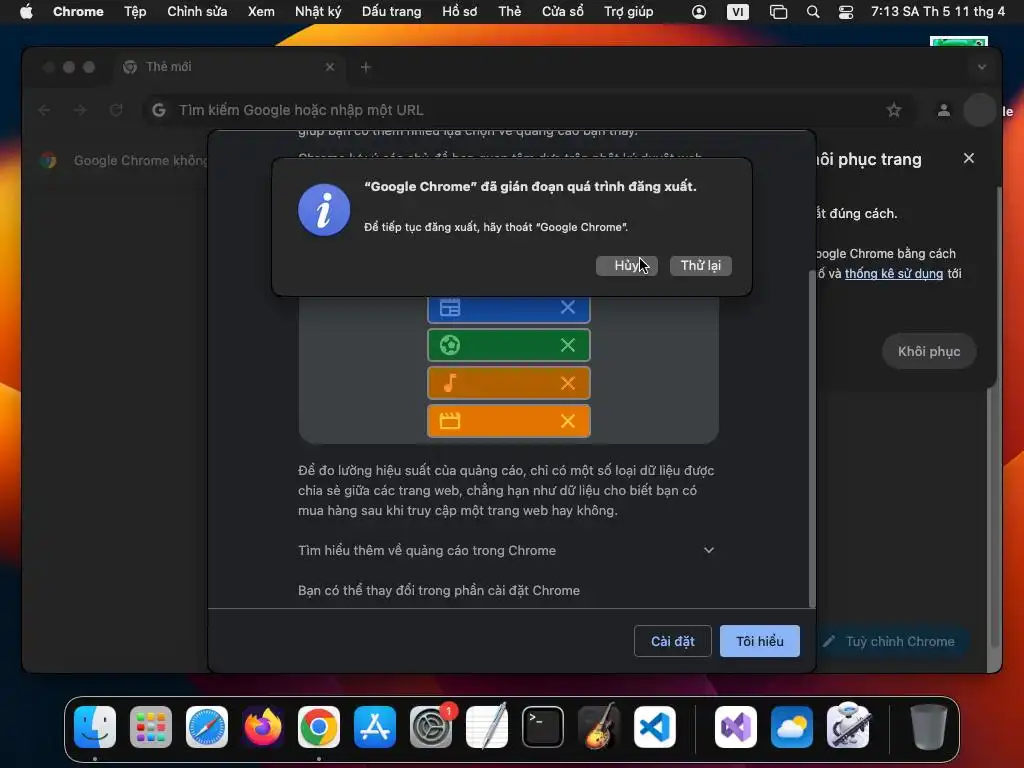Click the Hủy button in logout dialog
The width and height of the screenshot is (1024, 768).
tap(626, 266)
